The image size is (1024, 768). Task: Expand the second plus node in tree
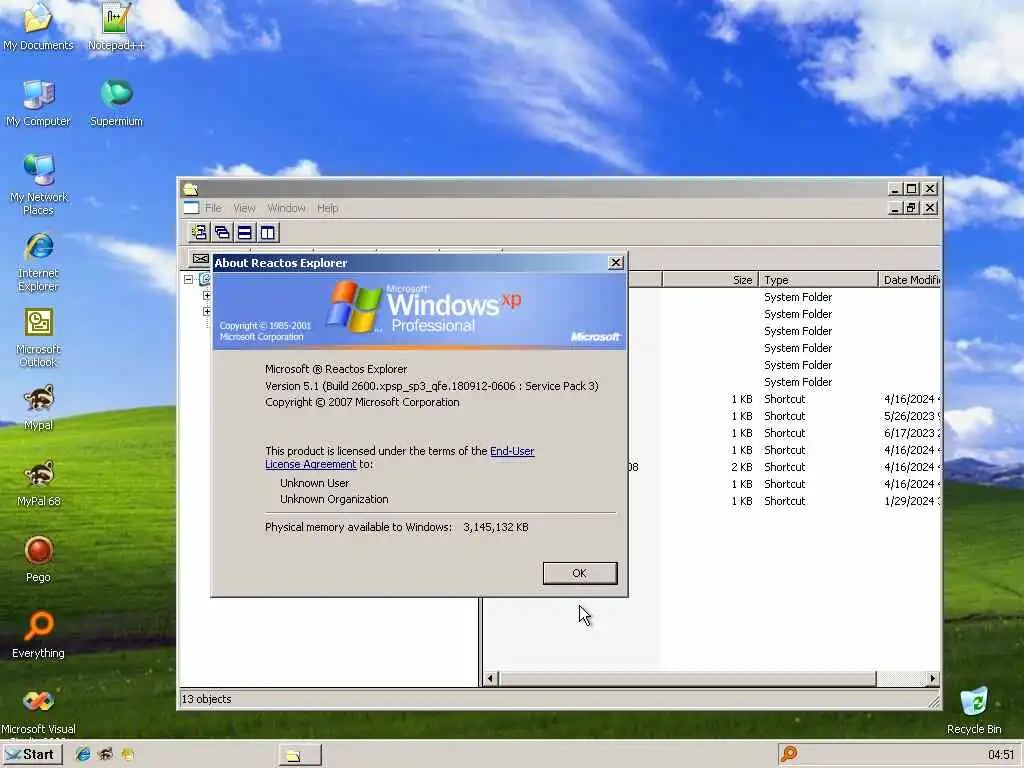(x=206, y=312)
